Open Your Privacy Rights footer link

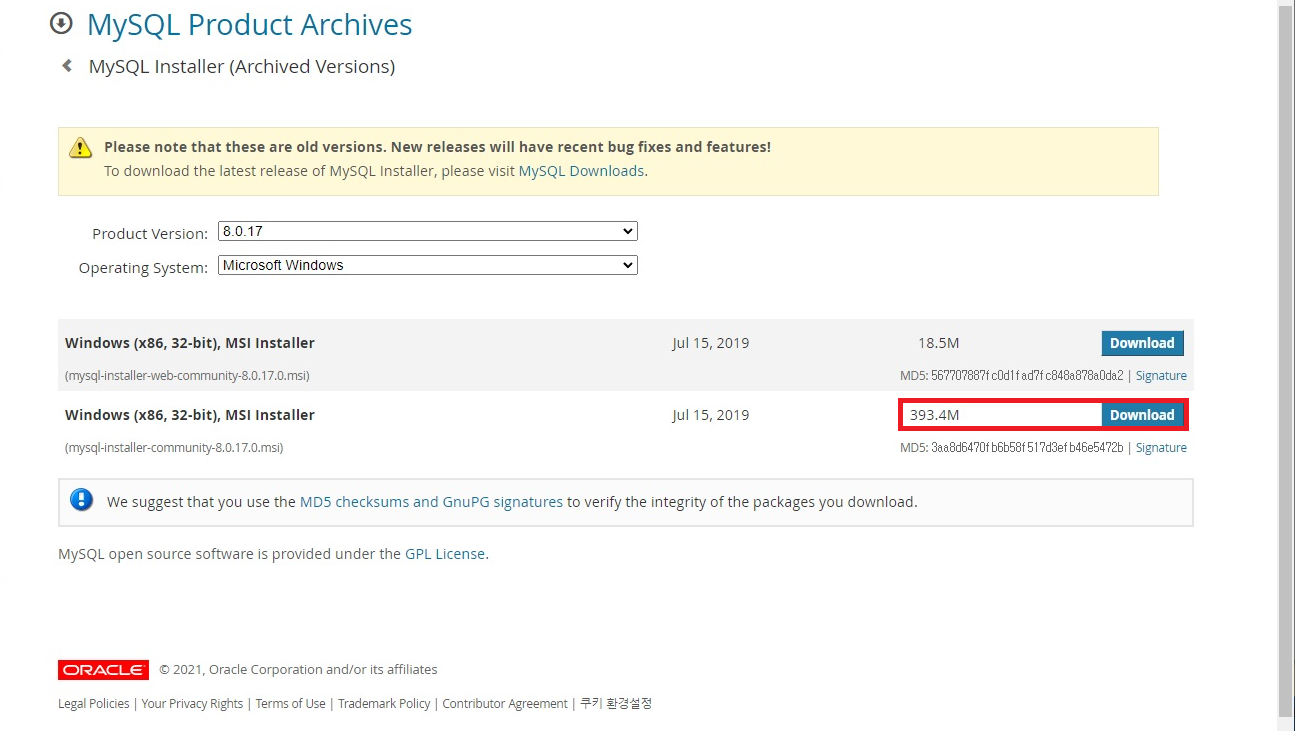pyautogui.click(x=192, y=704)
